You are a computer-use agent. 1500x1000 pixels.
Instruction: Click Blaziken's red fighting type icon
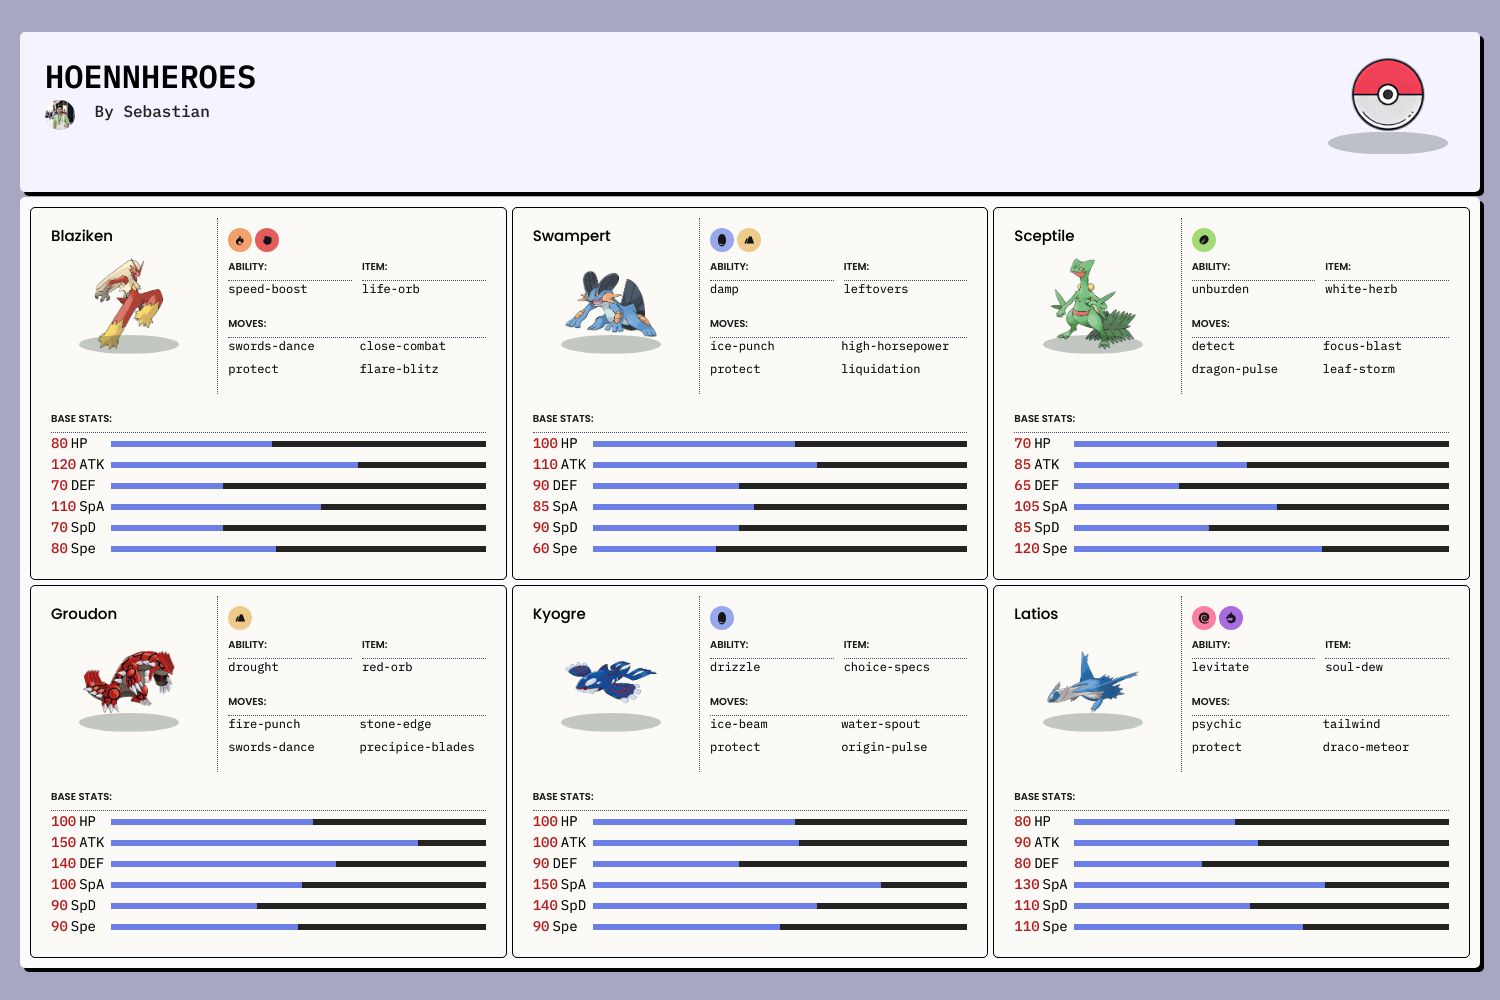[x=267, y=240]
